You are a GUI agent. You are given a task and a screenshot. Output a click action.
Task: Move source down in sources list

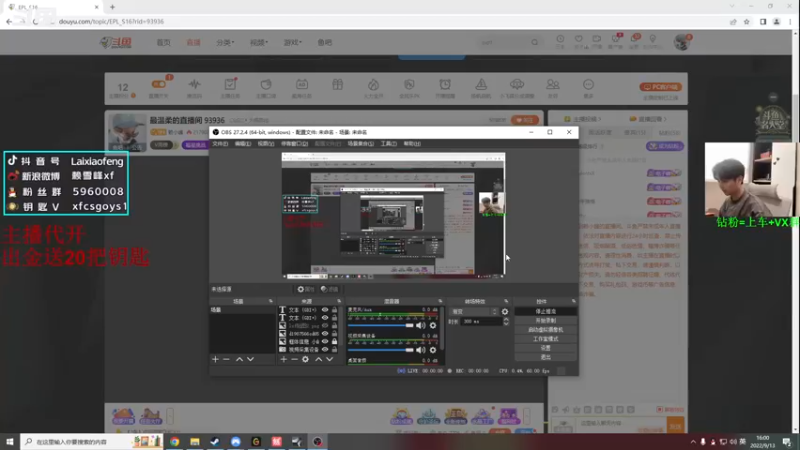tap(330, 359)
